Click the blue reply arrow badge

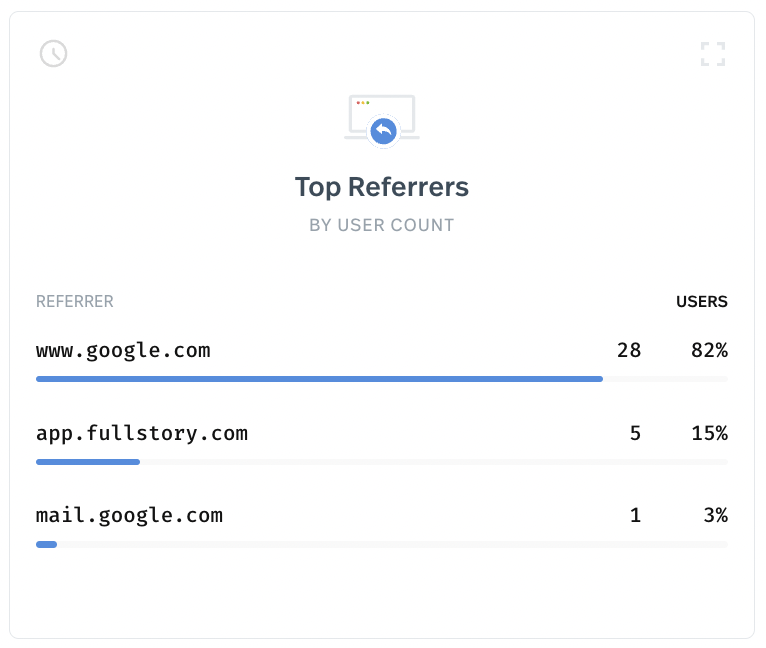383,131
